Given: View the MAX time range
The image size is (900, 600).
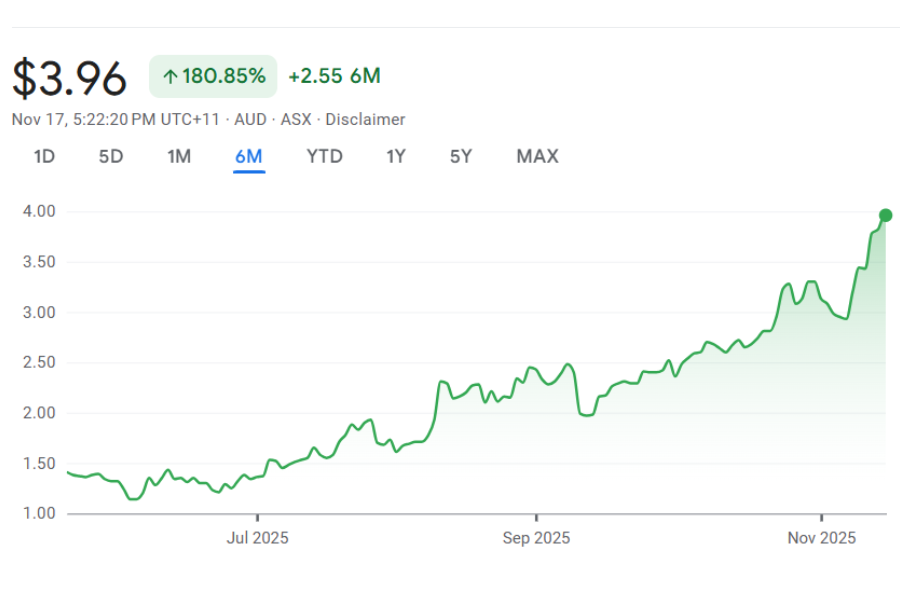Looking at the screenshot, I should pos(537,156).
